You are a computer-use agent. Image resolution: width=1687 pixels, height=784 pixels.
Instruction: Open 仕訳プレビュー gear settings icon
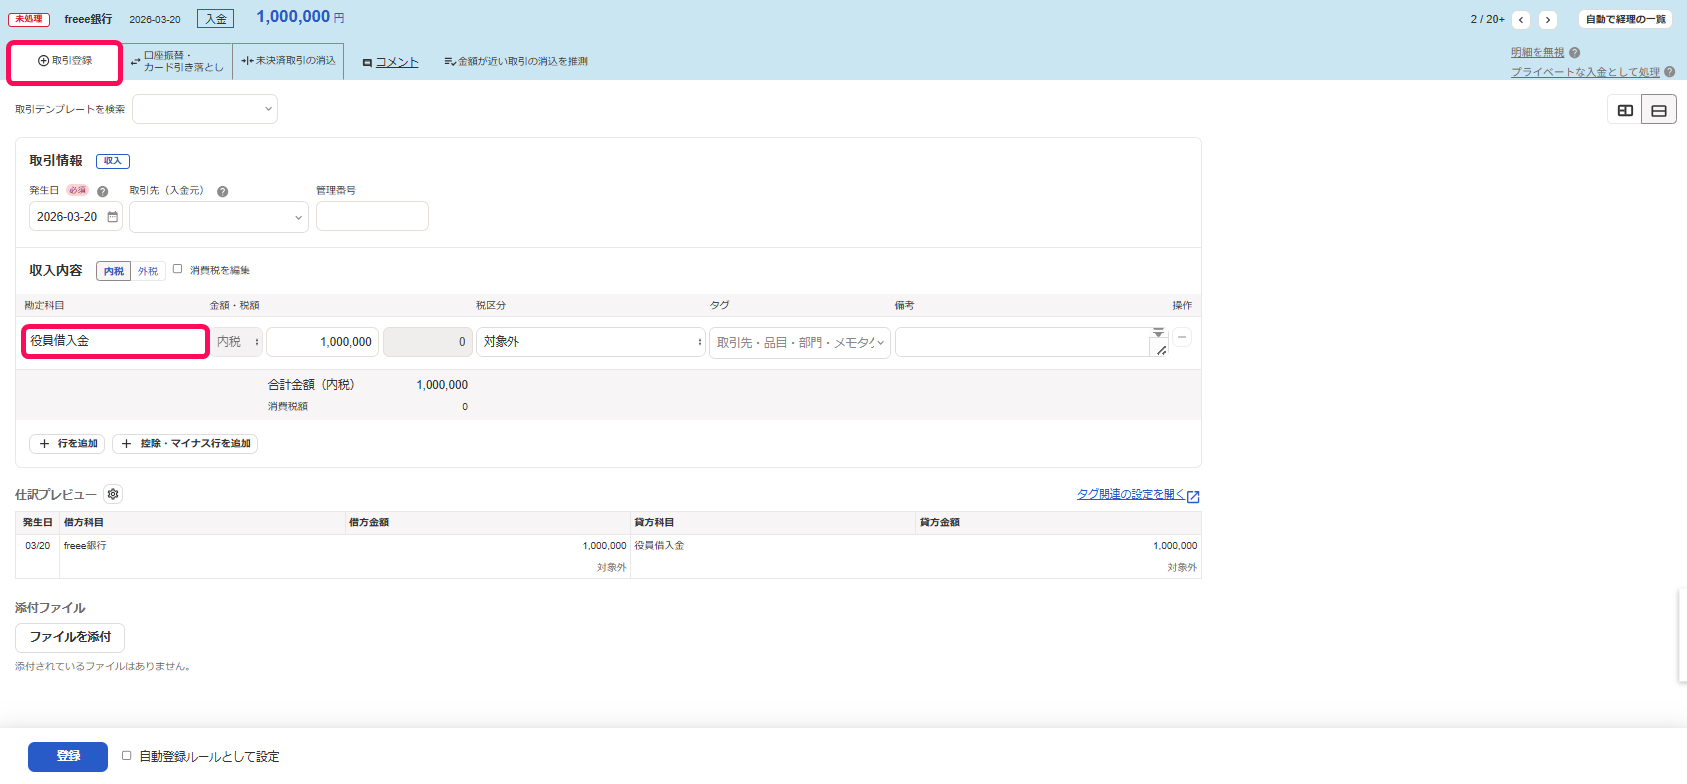[x=113, y=494]
